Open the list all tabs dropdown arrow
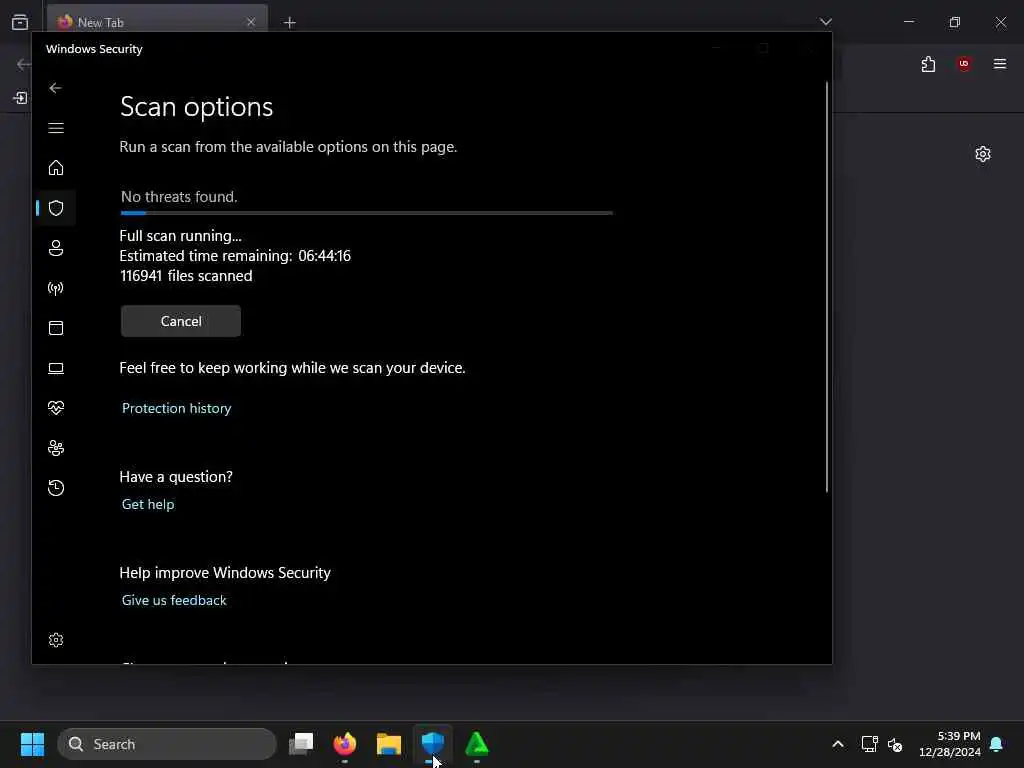This screenshot has width=1024, height=768. [826, 22]
